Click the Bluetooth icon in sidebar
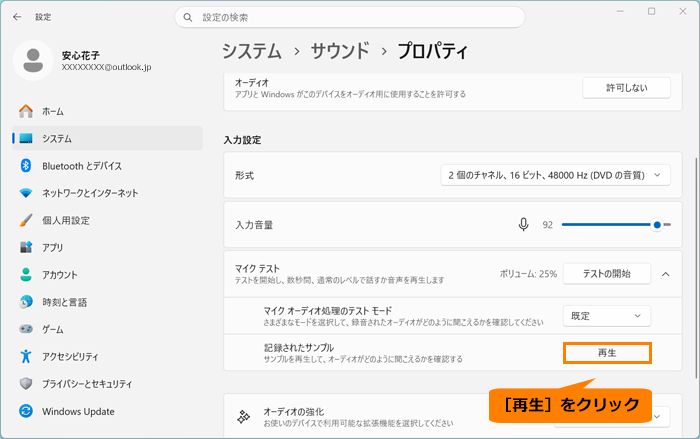This screenshot has height=439, width=700. [x=26, y=166]
